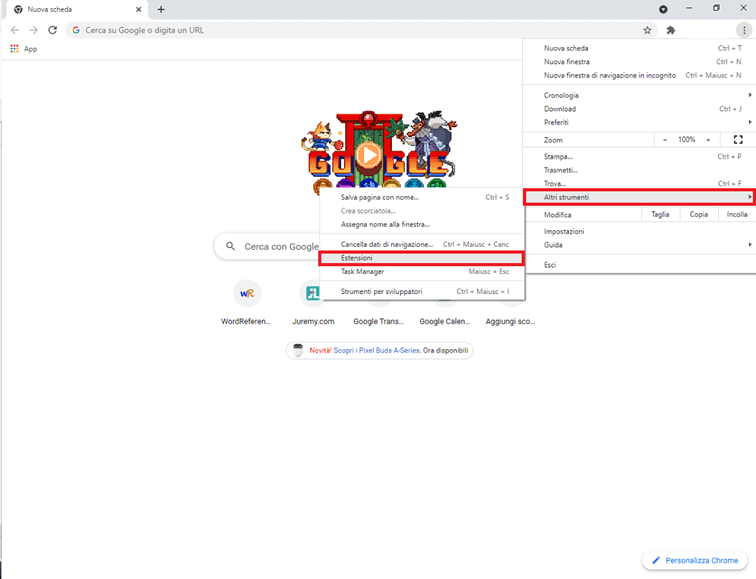The image size is (756, 579).
Task: Click Incolla in the Modifica row
Action: [737, 215]
